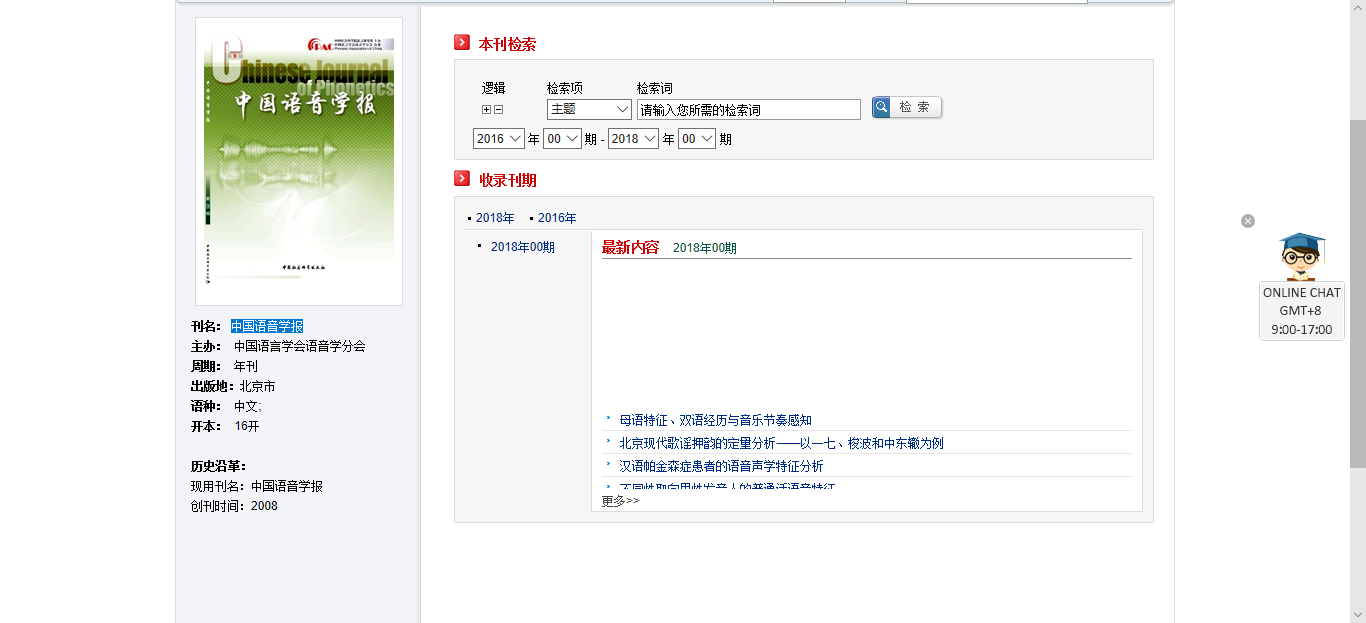The width and height of the screenshot is (1366, 623).
Task: Open the ONLINE CHAT mascot assistant
Action: coord(1301,257)
